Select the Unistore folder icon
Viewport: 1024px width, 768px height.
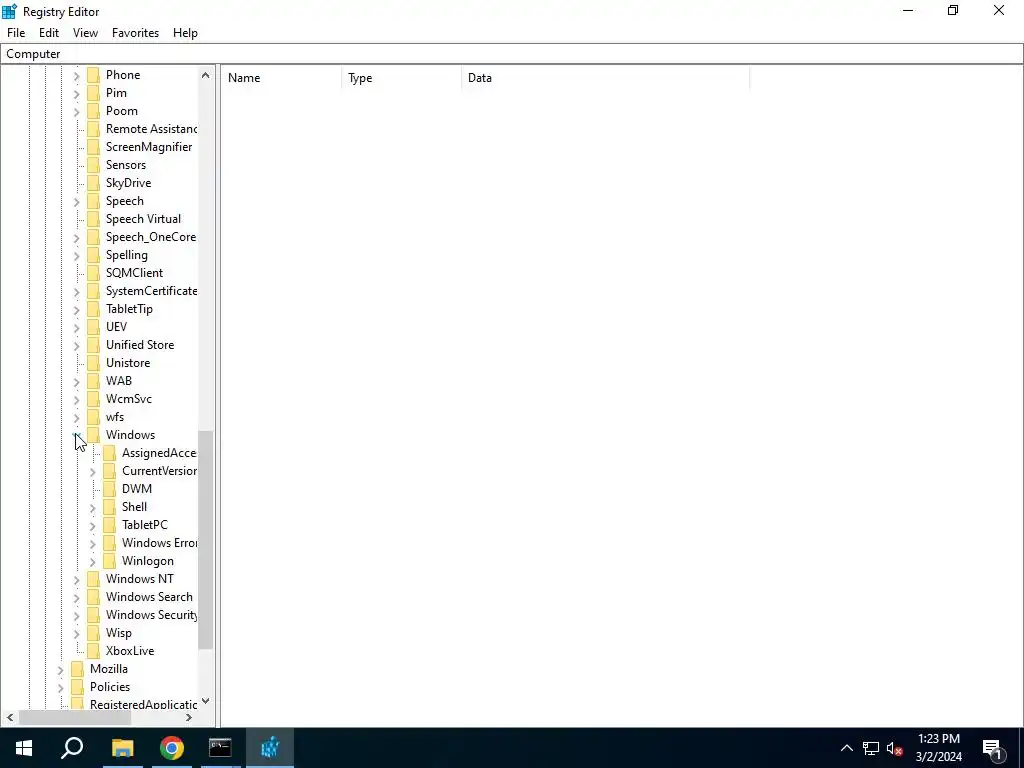click(x=93, y=363)
